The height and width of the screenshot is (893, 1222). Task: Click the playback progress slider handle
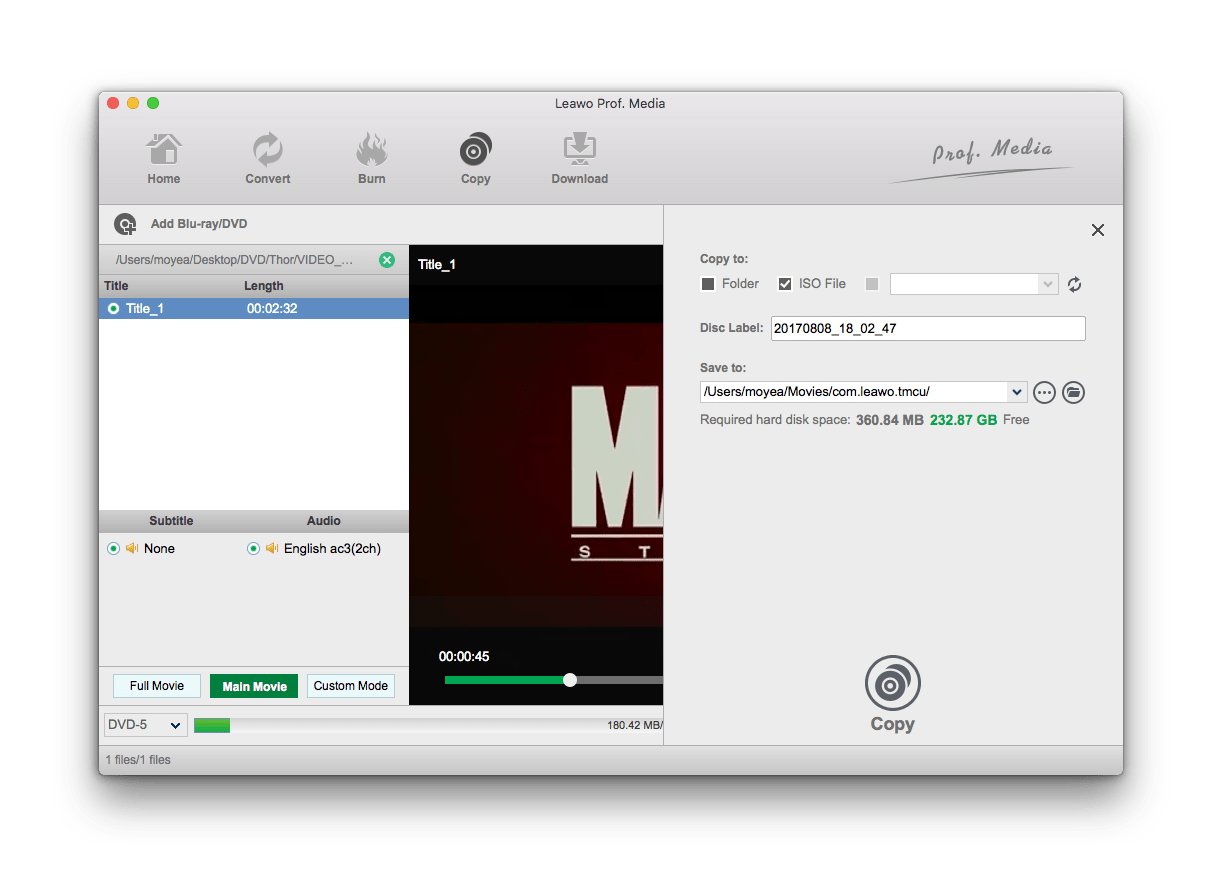point(570,680)
